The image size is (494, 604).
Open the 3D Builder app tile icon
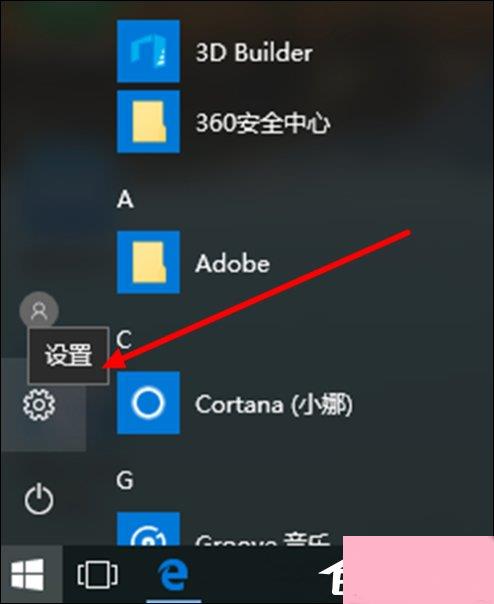pos(148,51)
